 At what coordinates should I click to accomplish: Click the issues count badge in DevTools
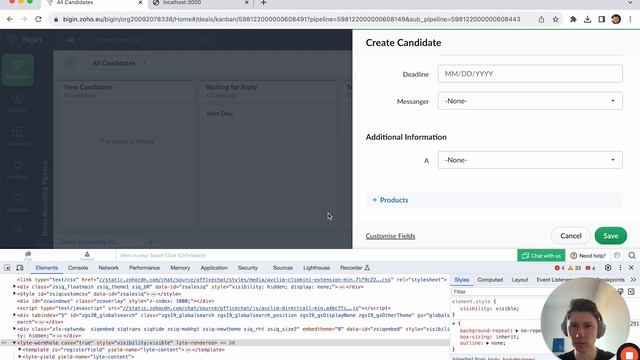pyautogui.click(x=590, y=268)
